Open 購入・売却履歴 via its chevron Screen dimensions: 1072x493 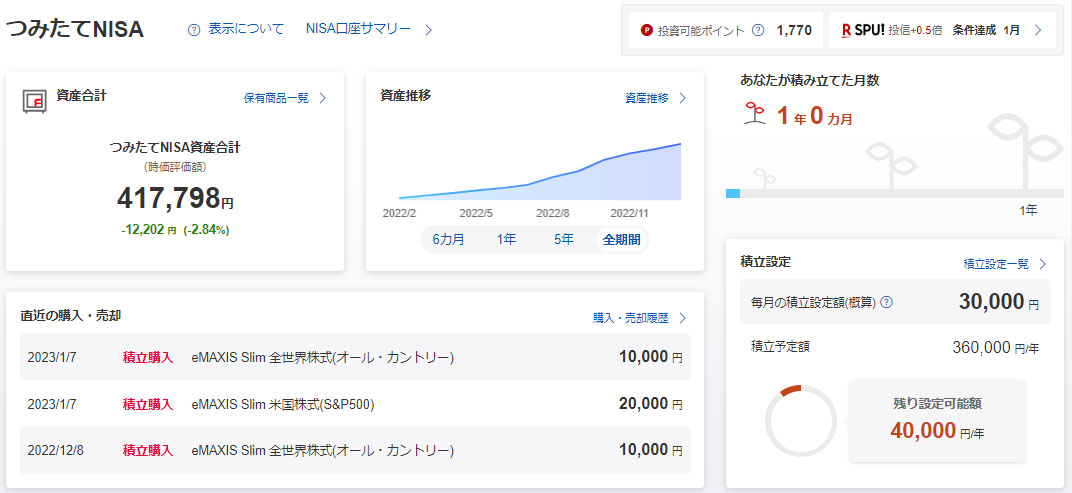pos(683,318)
